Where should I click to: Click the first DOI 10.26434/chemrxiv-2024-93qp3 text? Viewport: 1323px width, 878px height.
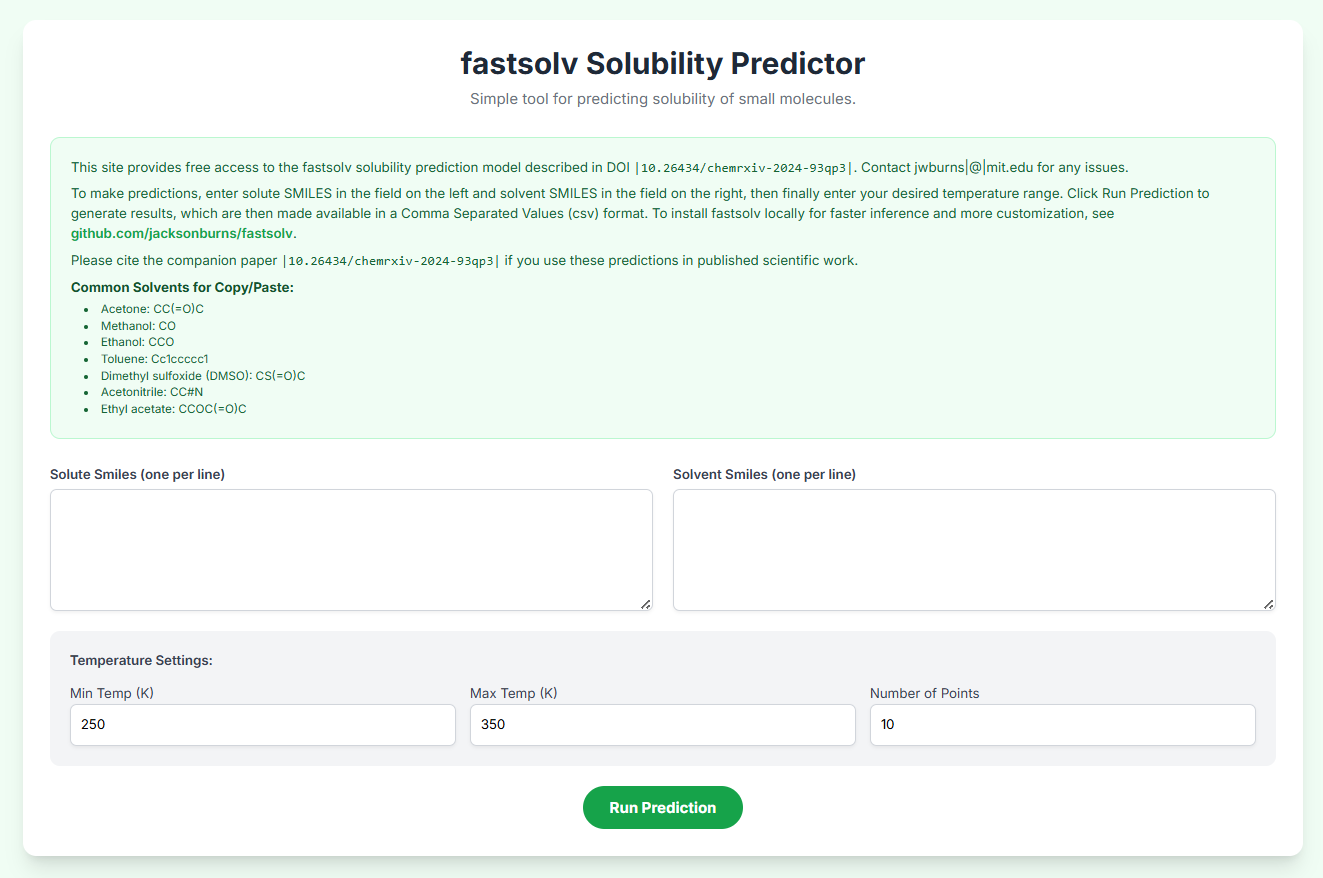click(x=745, y=168)
